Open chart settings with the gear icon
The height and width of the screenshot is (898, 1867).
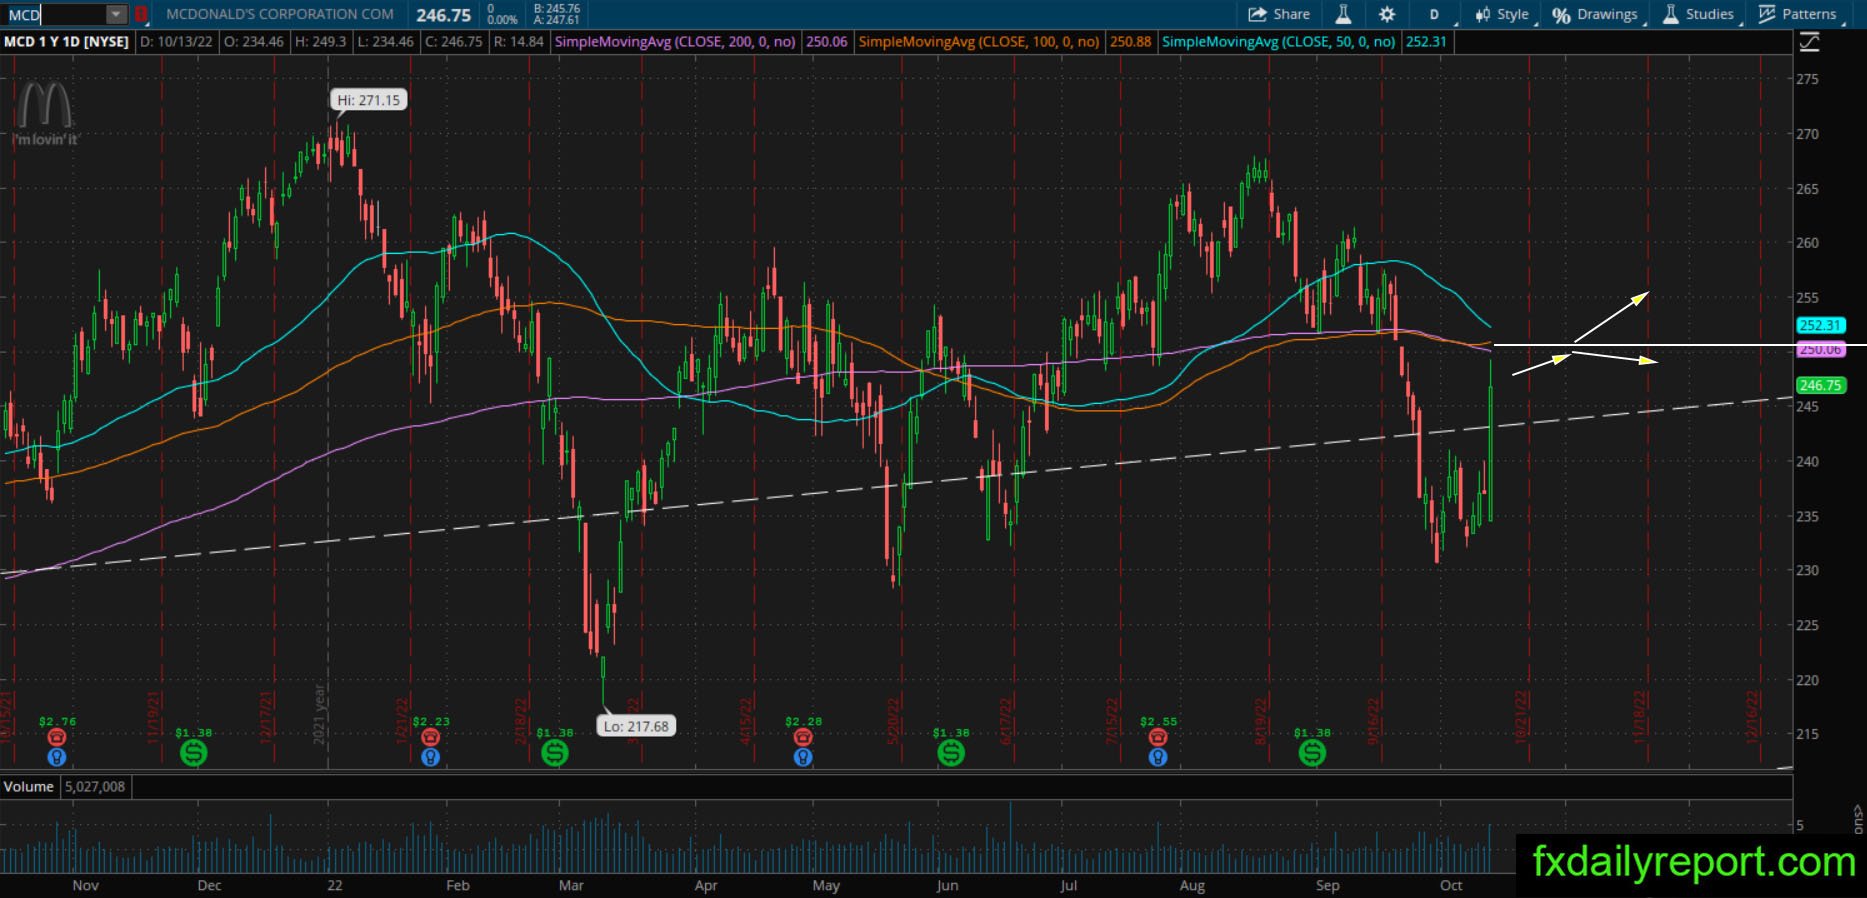pos(1386,14)
